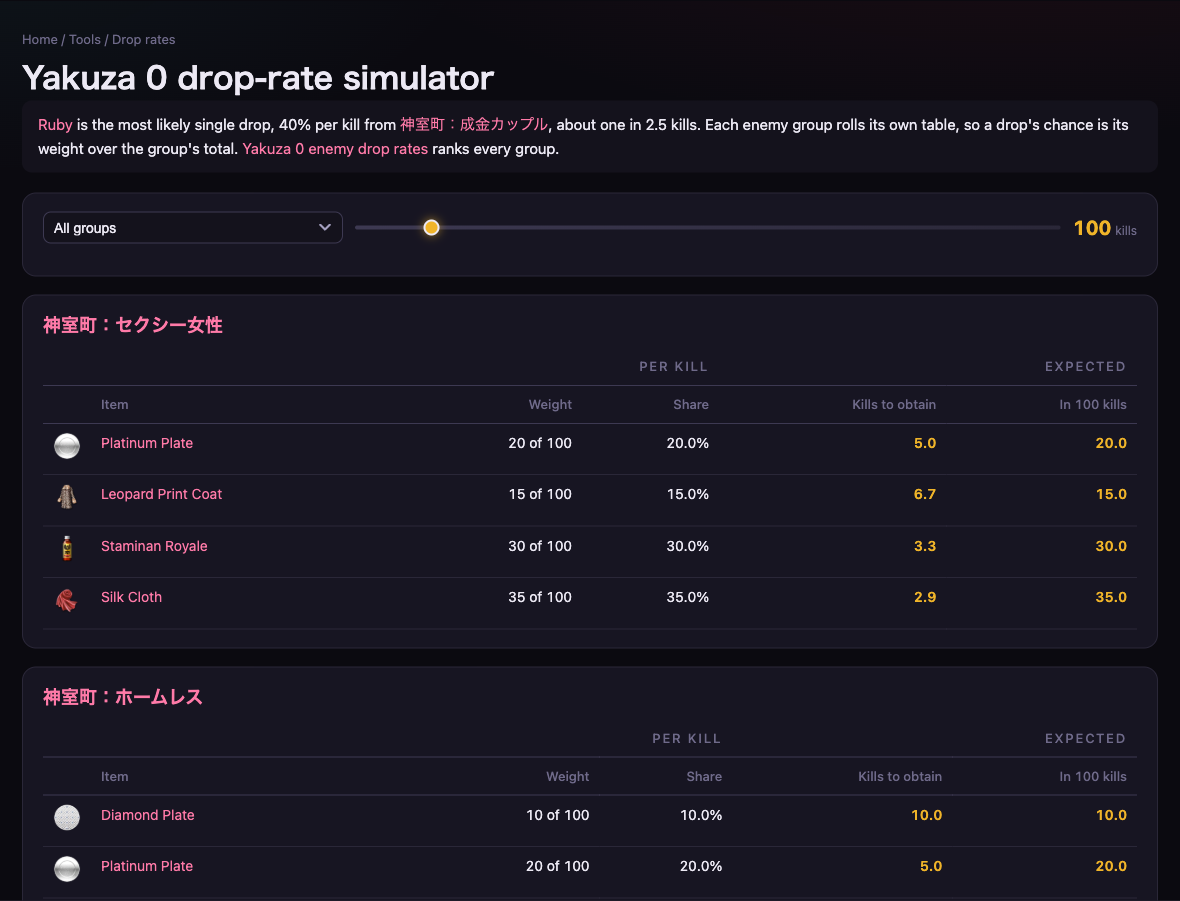The image size is (1180, 901).
Task: Click the In 100 kills header in ホームレス table
Action: (x=1093, y=776)
